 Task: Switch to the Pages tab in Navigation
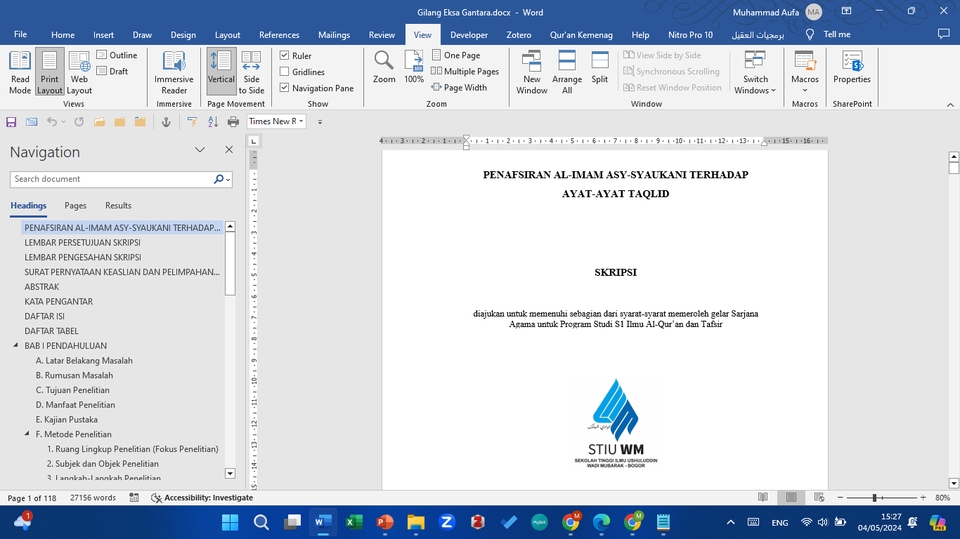(75, 205)
